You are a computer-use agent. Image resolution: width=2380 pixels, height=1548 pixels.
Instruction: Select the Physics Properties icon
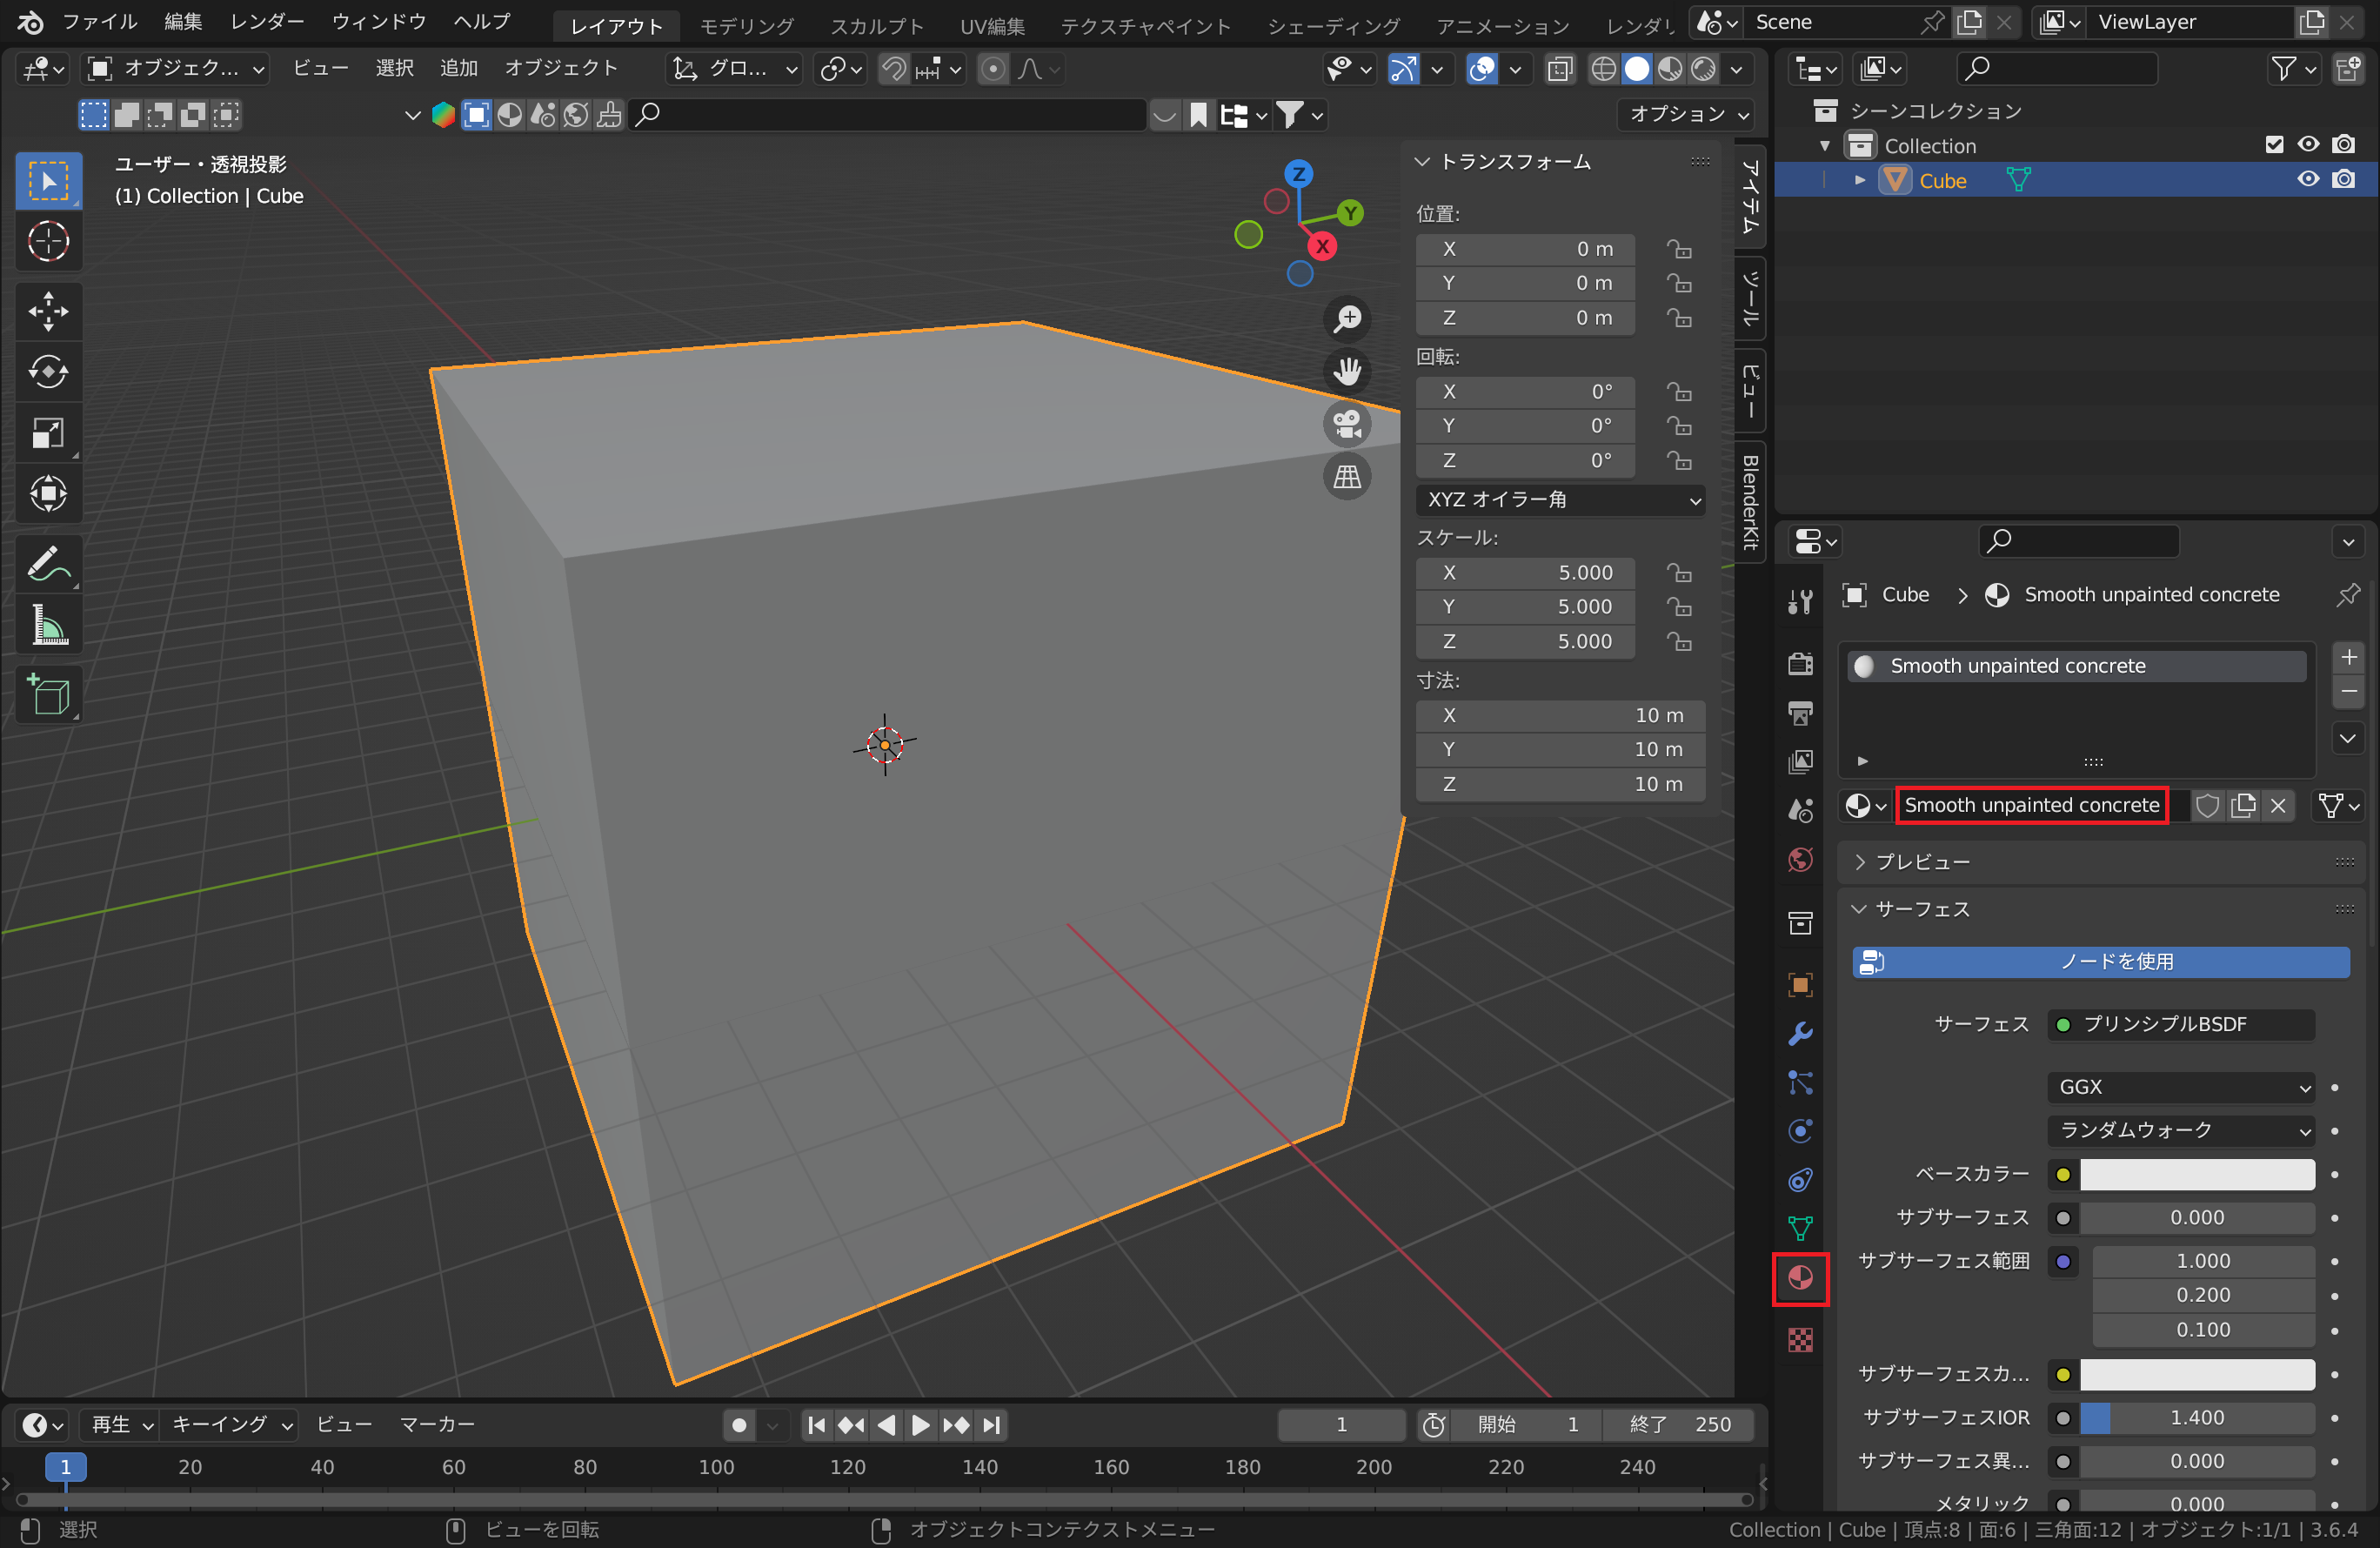pyautogui.click(x=1800, y=1131)
